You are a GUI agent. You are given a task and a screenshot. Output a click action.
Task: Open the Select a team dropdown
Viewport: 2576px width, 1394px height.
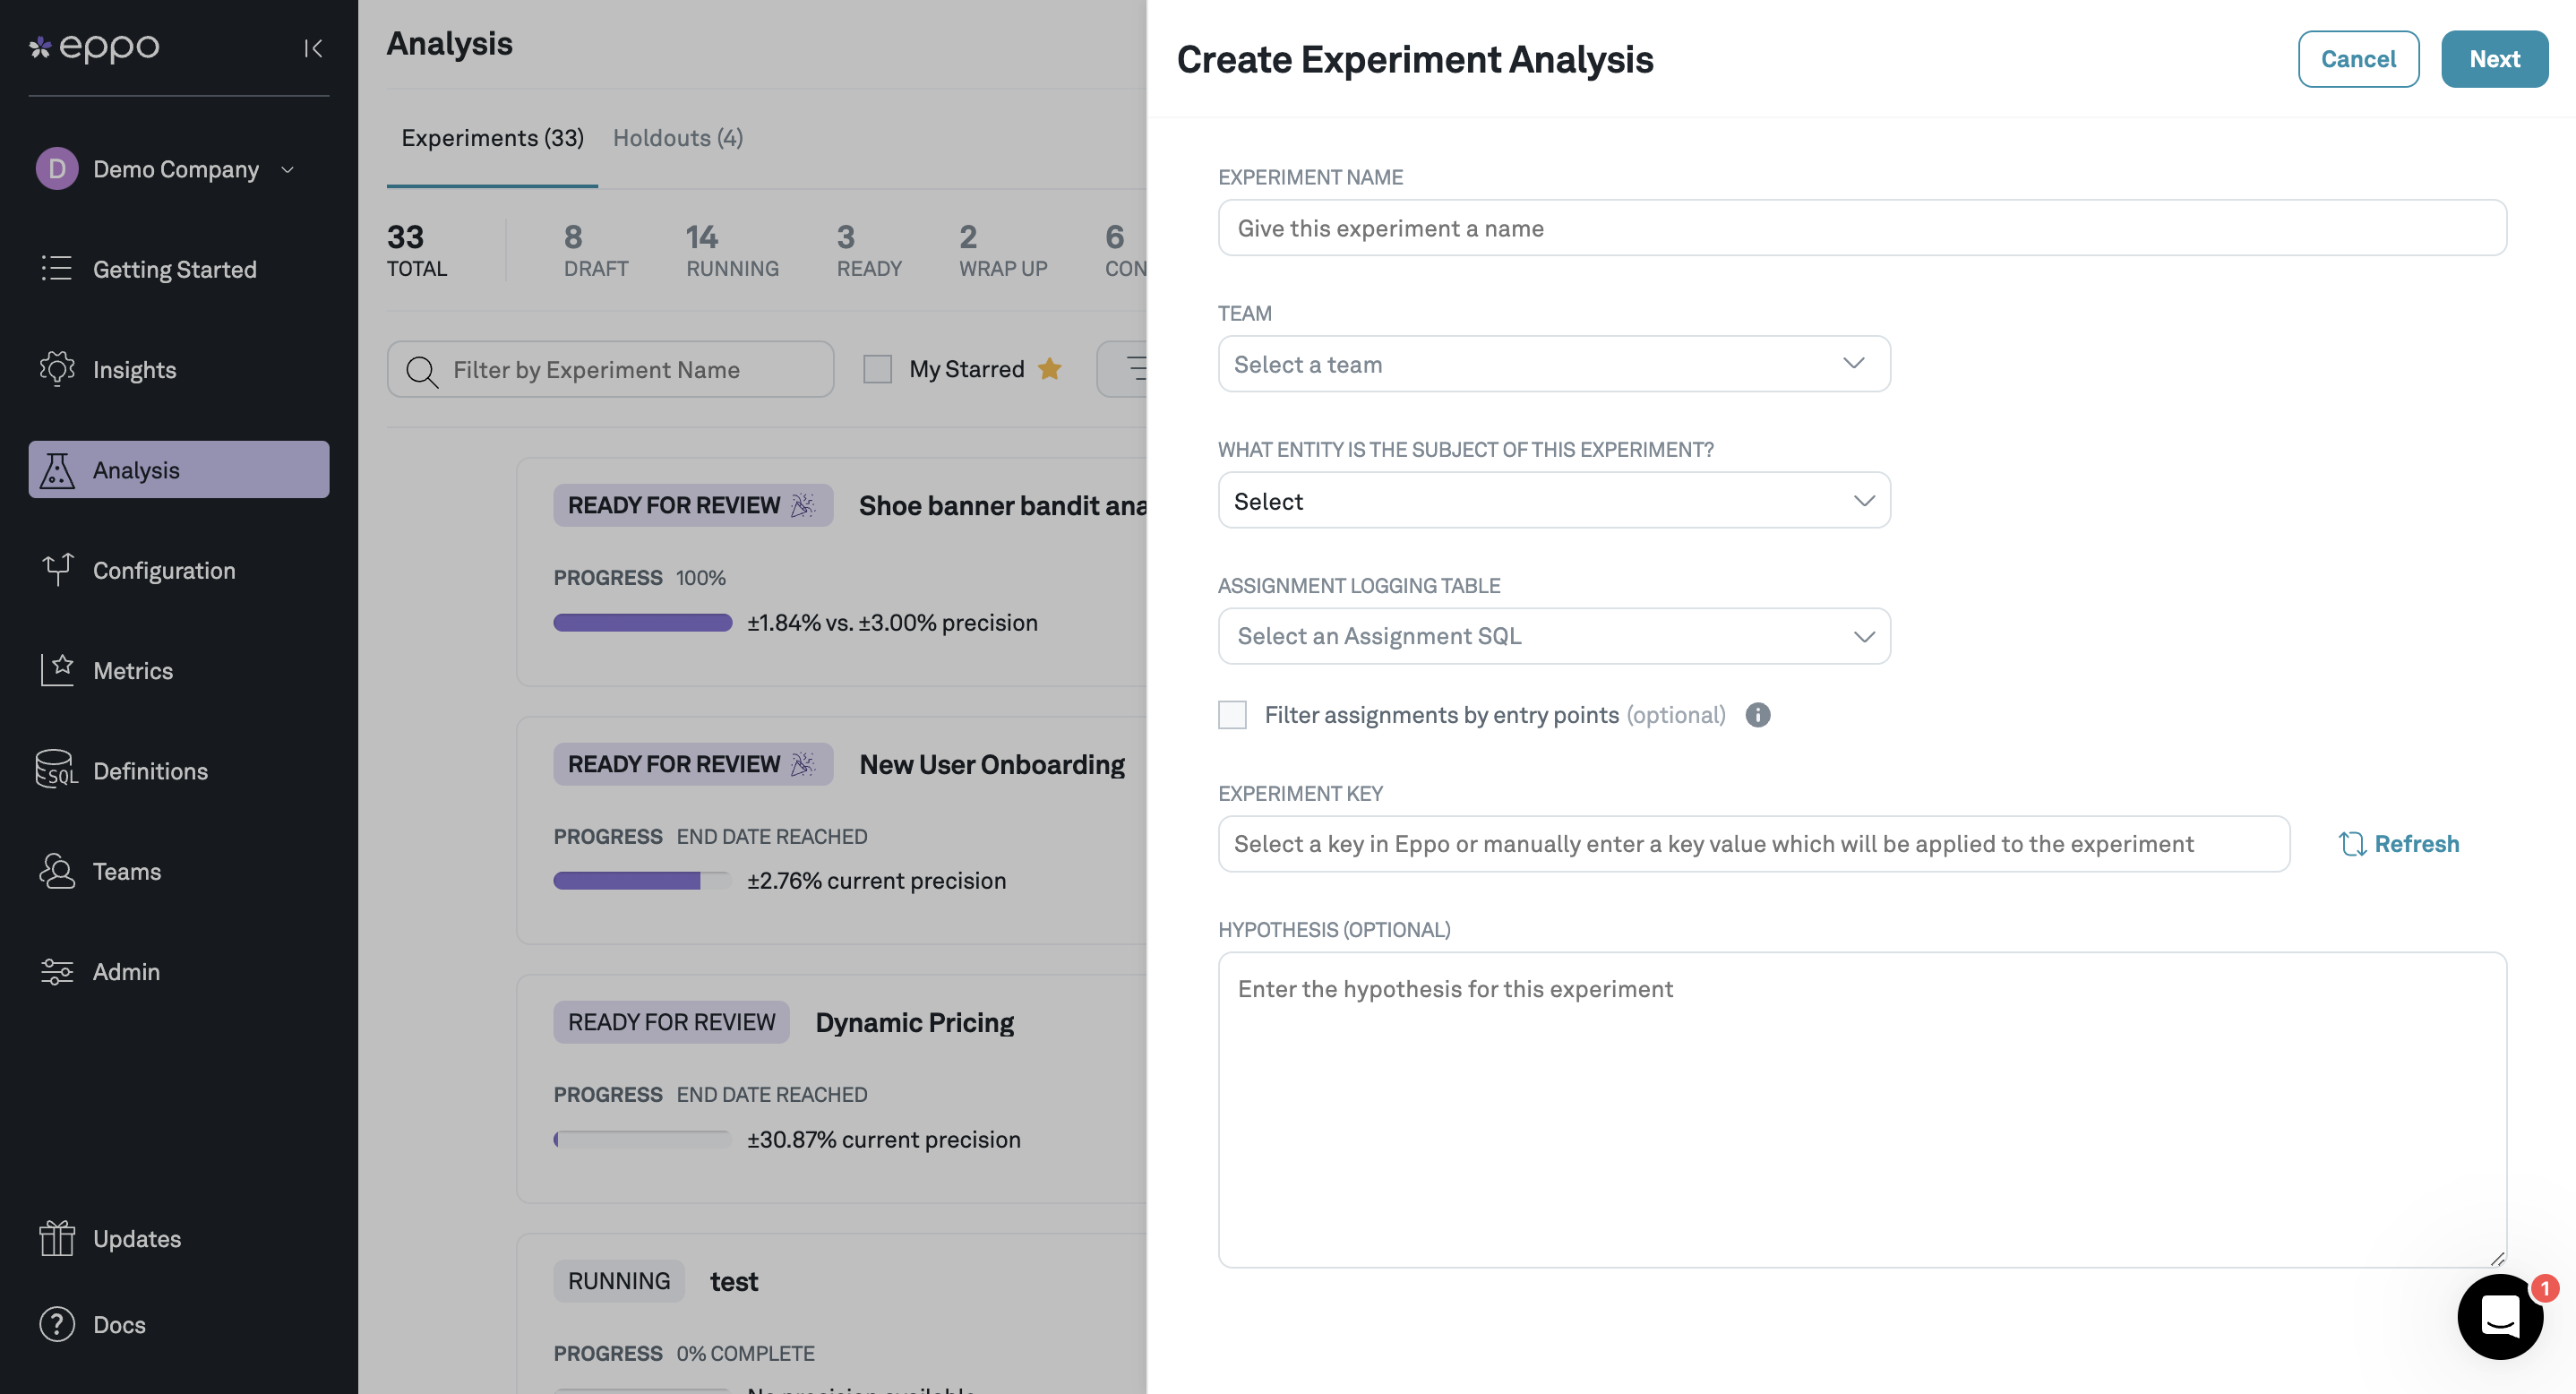click(1553, 363)
